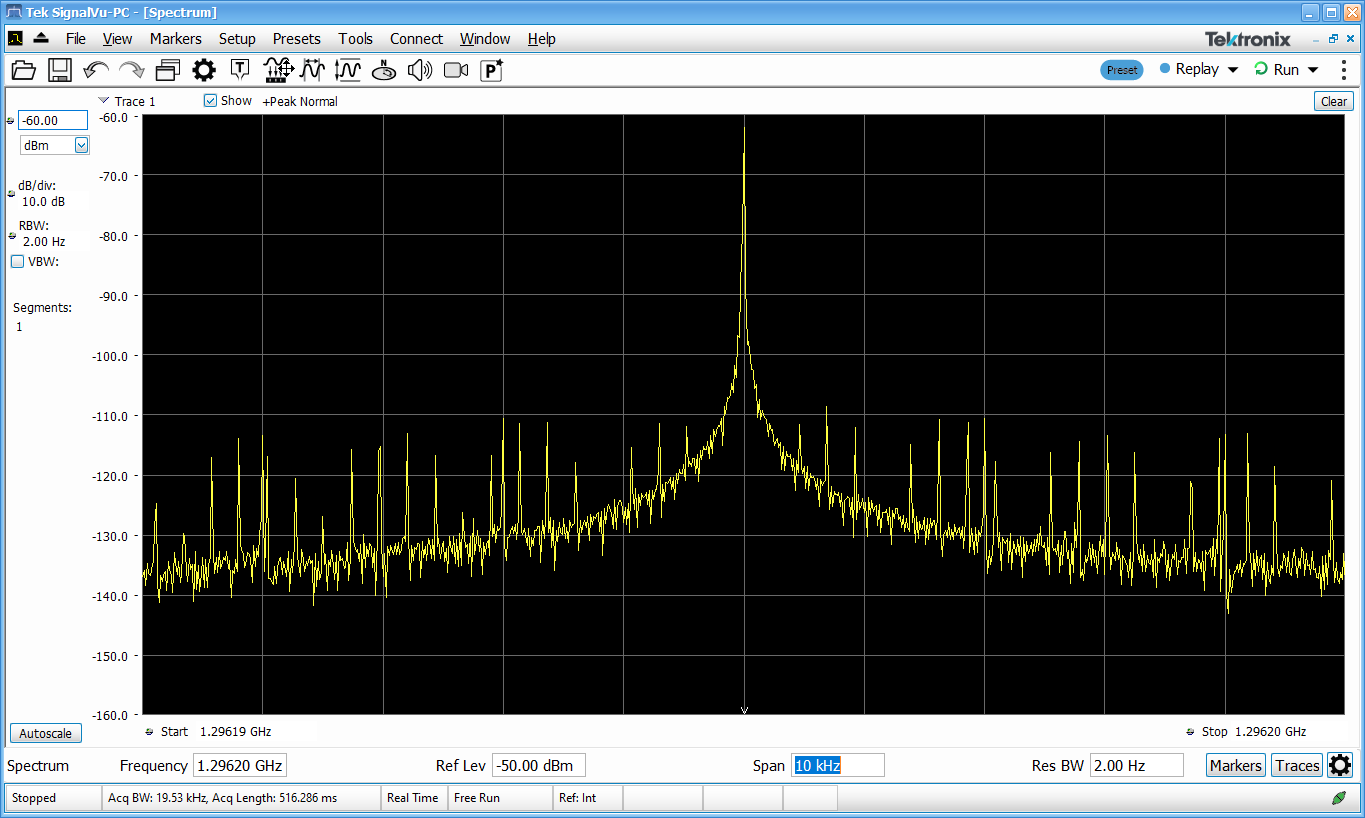Viewport: 1365px width, 818px height.
Task: Click the eject-style menu bar arrow icon
Action: pos(41,38)
